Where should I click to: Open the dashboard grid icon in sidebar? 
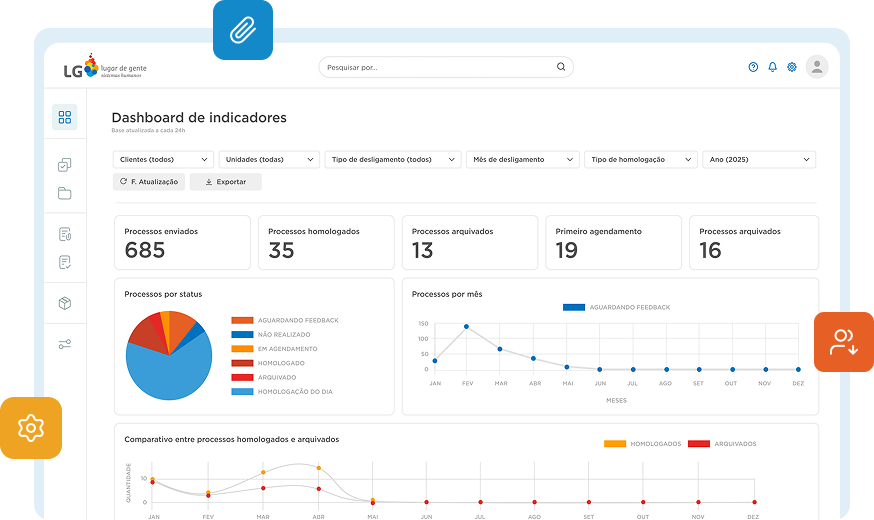pos(65,117)
